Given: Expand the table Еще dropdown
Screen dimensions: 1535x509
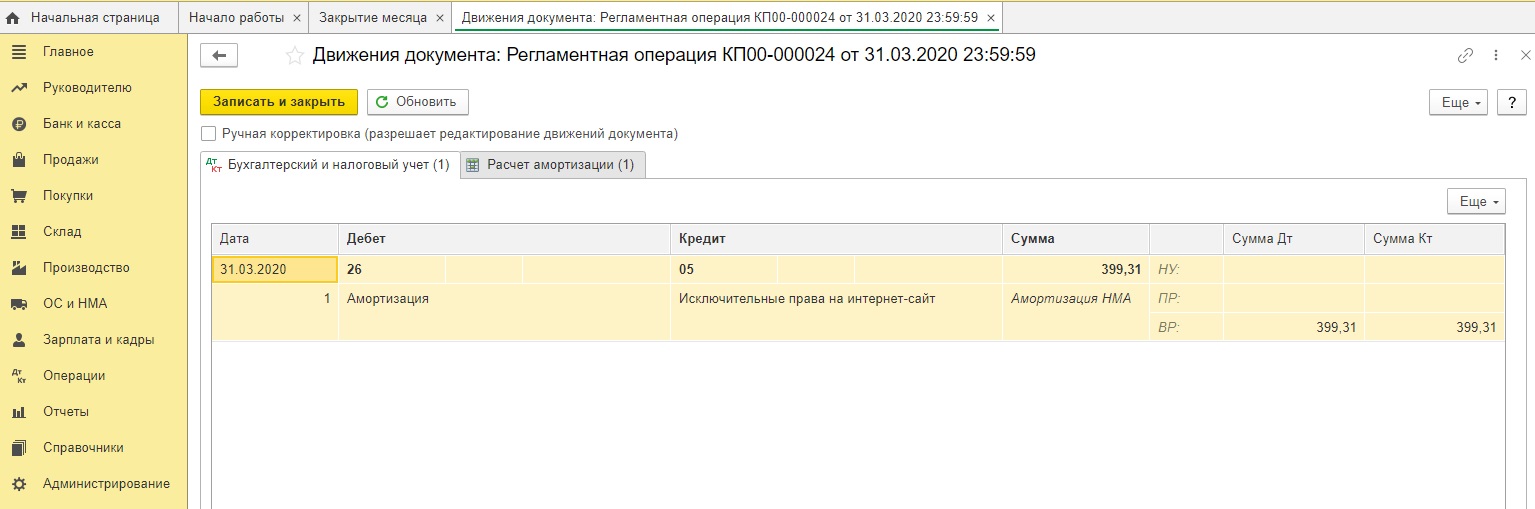Looking at the screenshot, I should click(x=1476, y=202).
